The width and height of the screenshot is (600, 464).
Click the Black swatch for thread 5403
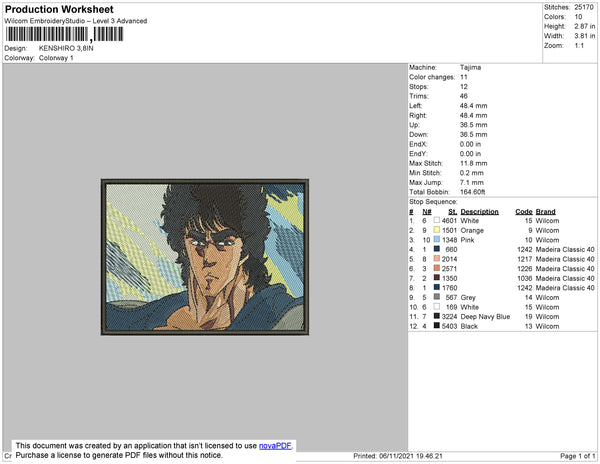coord(437,326)
